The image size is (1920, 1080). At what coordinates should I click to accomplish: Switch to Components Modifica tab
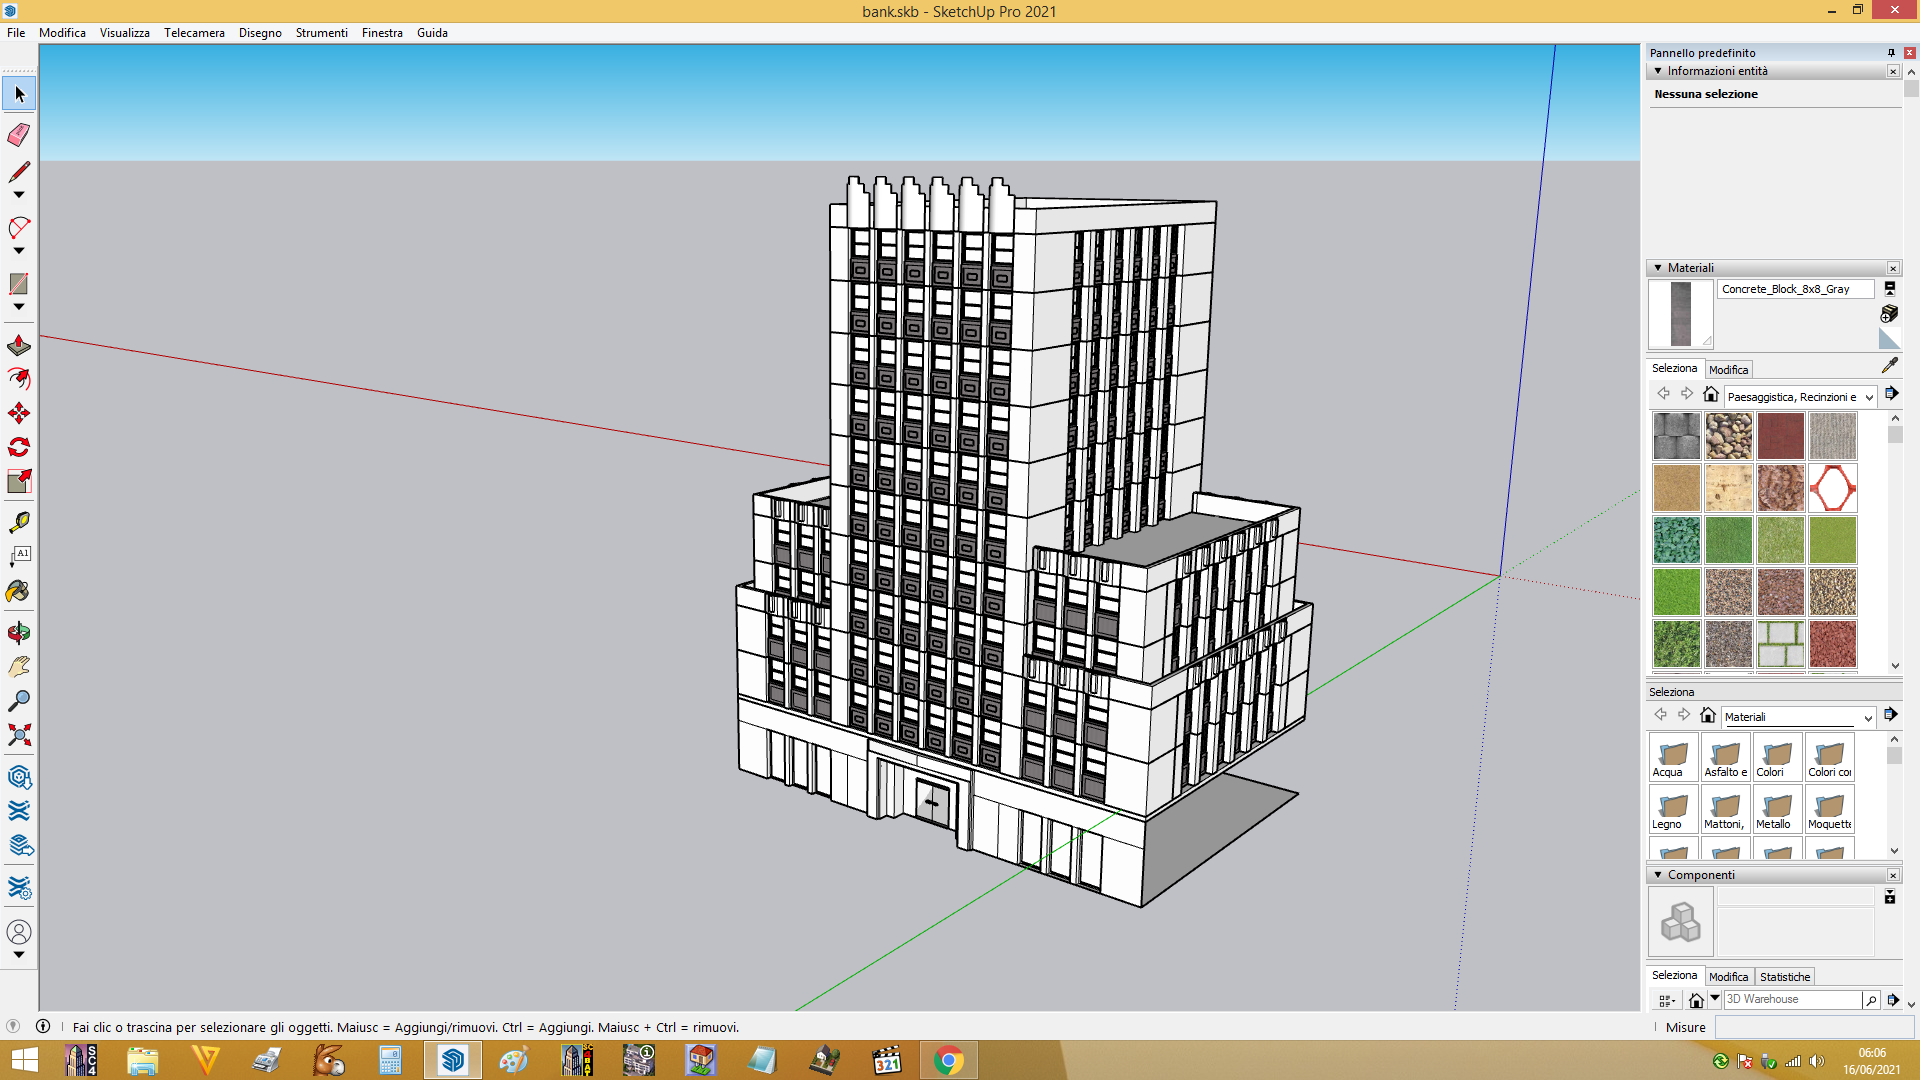point(1728,977)
